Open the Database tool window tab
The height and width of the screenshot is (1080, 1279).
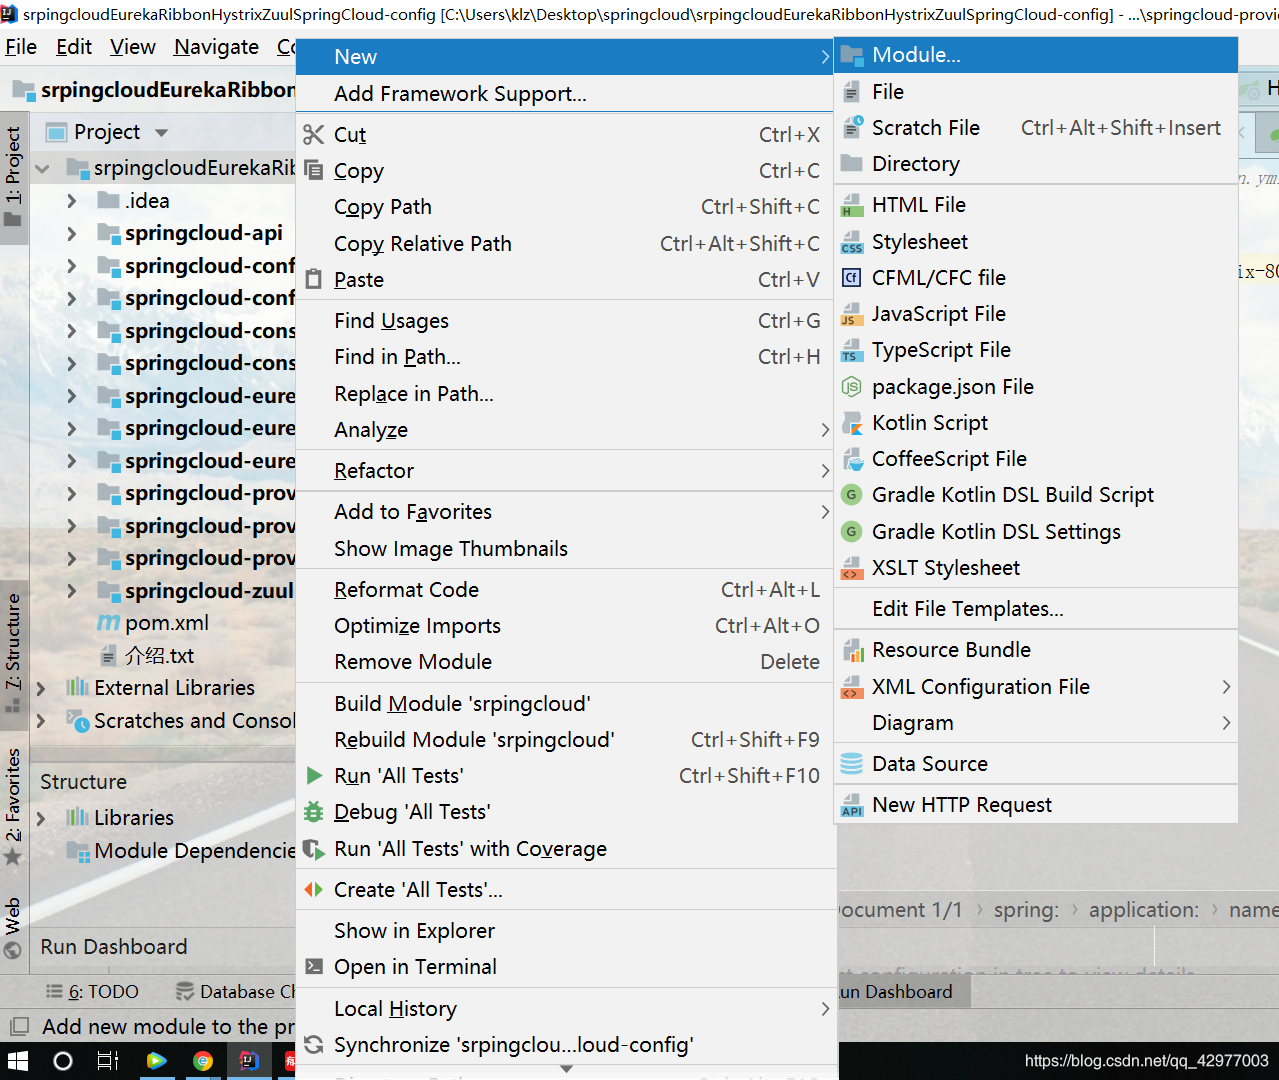[236, 992]
